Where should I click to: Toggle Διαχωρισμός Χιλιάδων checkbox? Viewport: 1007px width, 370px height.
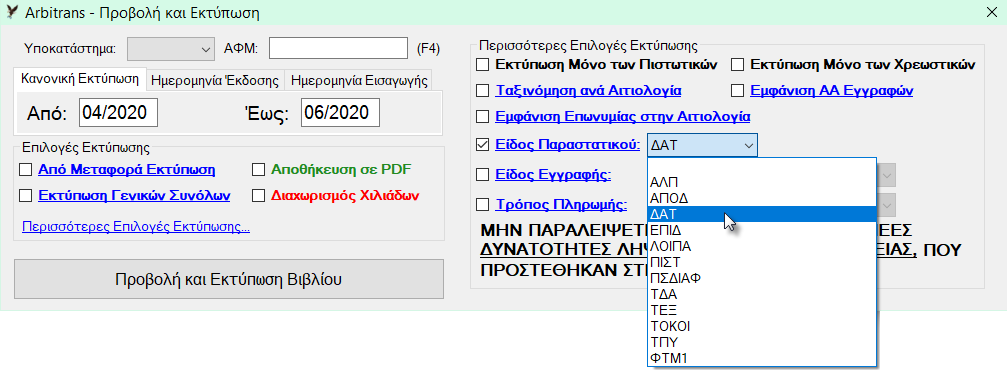(258, 195)
